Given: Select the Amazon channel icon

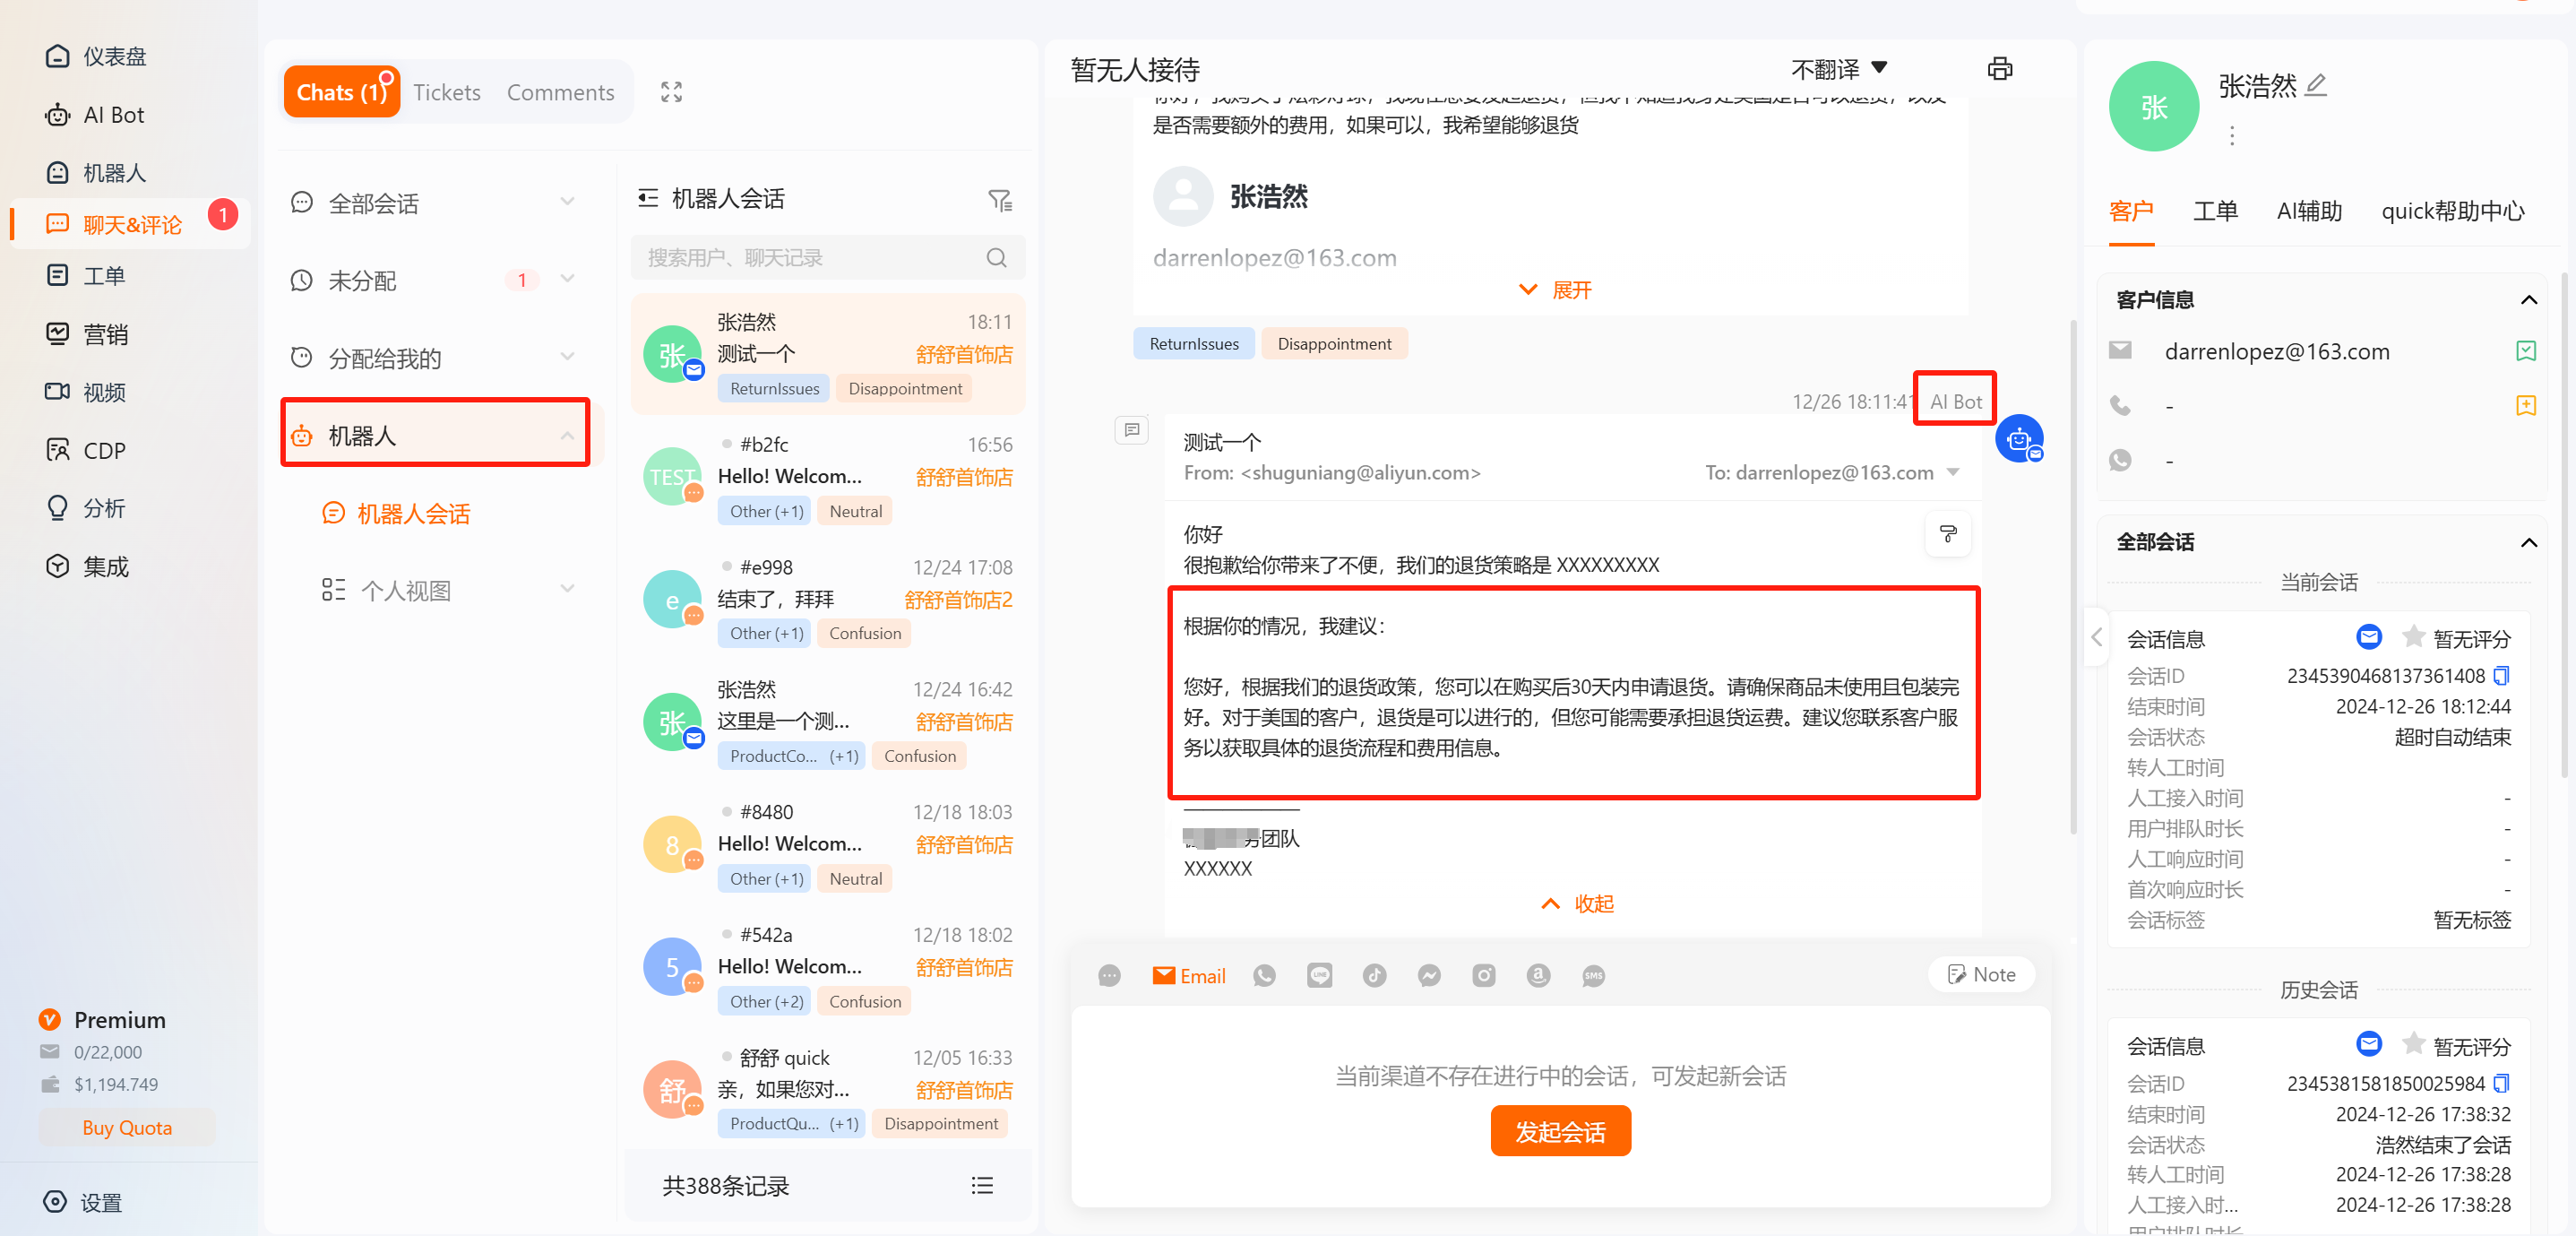Looking at the screenshot, I should (x=1538, y=975).
